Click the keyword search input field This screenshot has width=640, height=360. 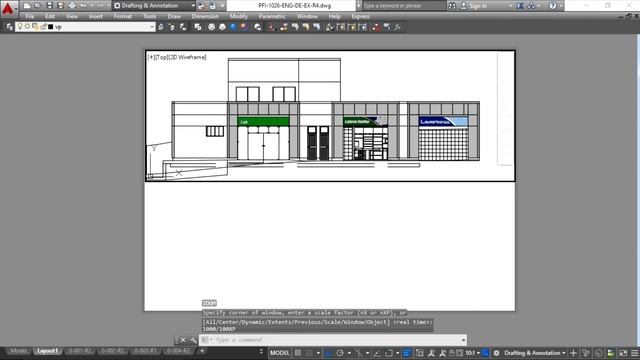point(403,6)
